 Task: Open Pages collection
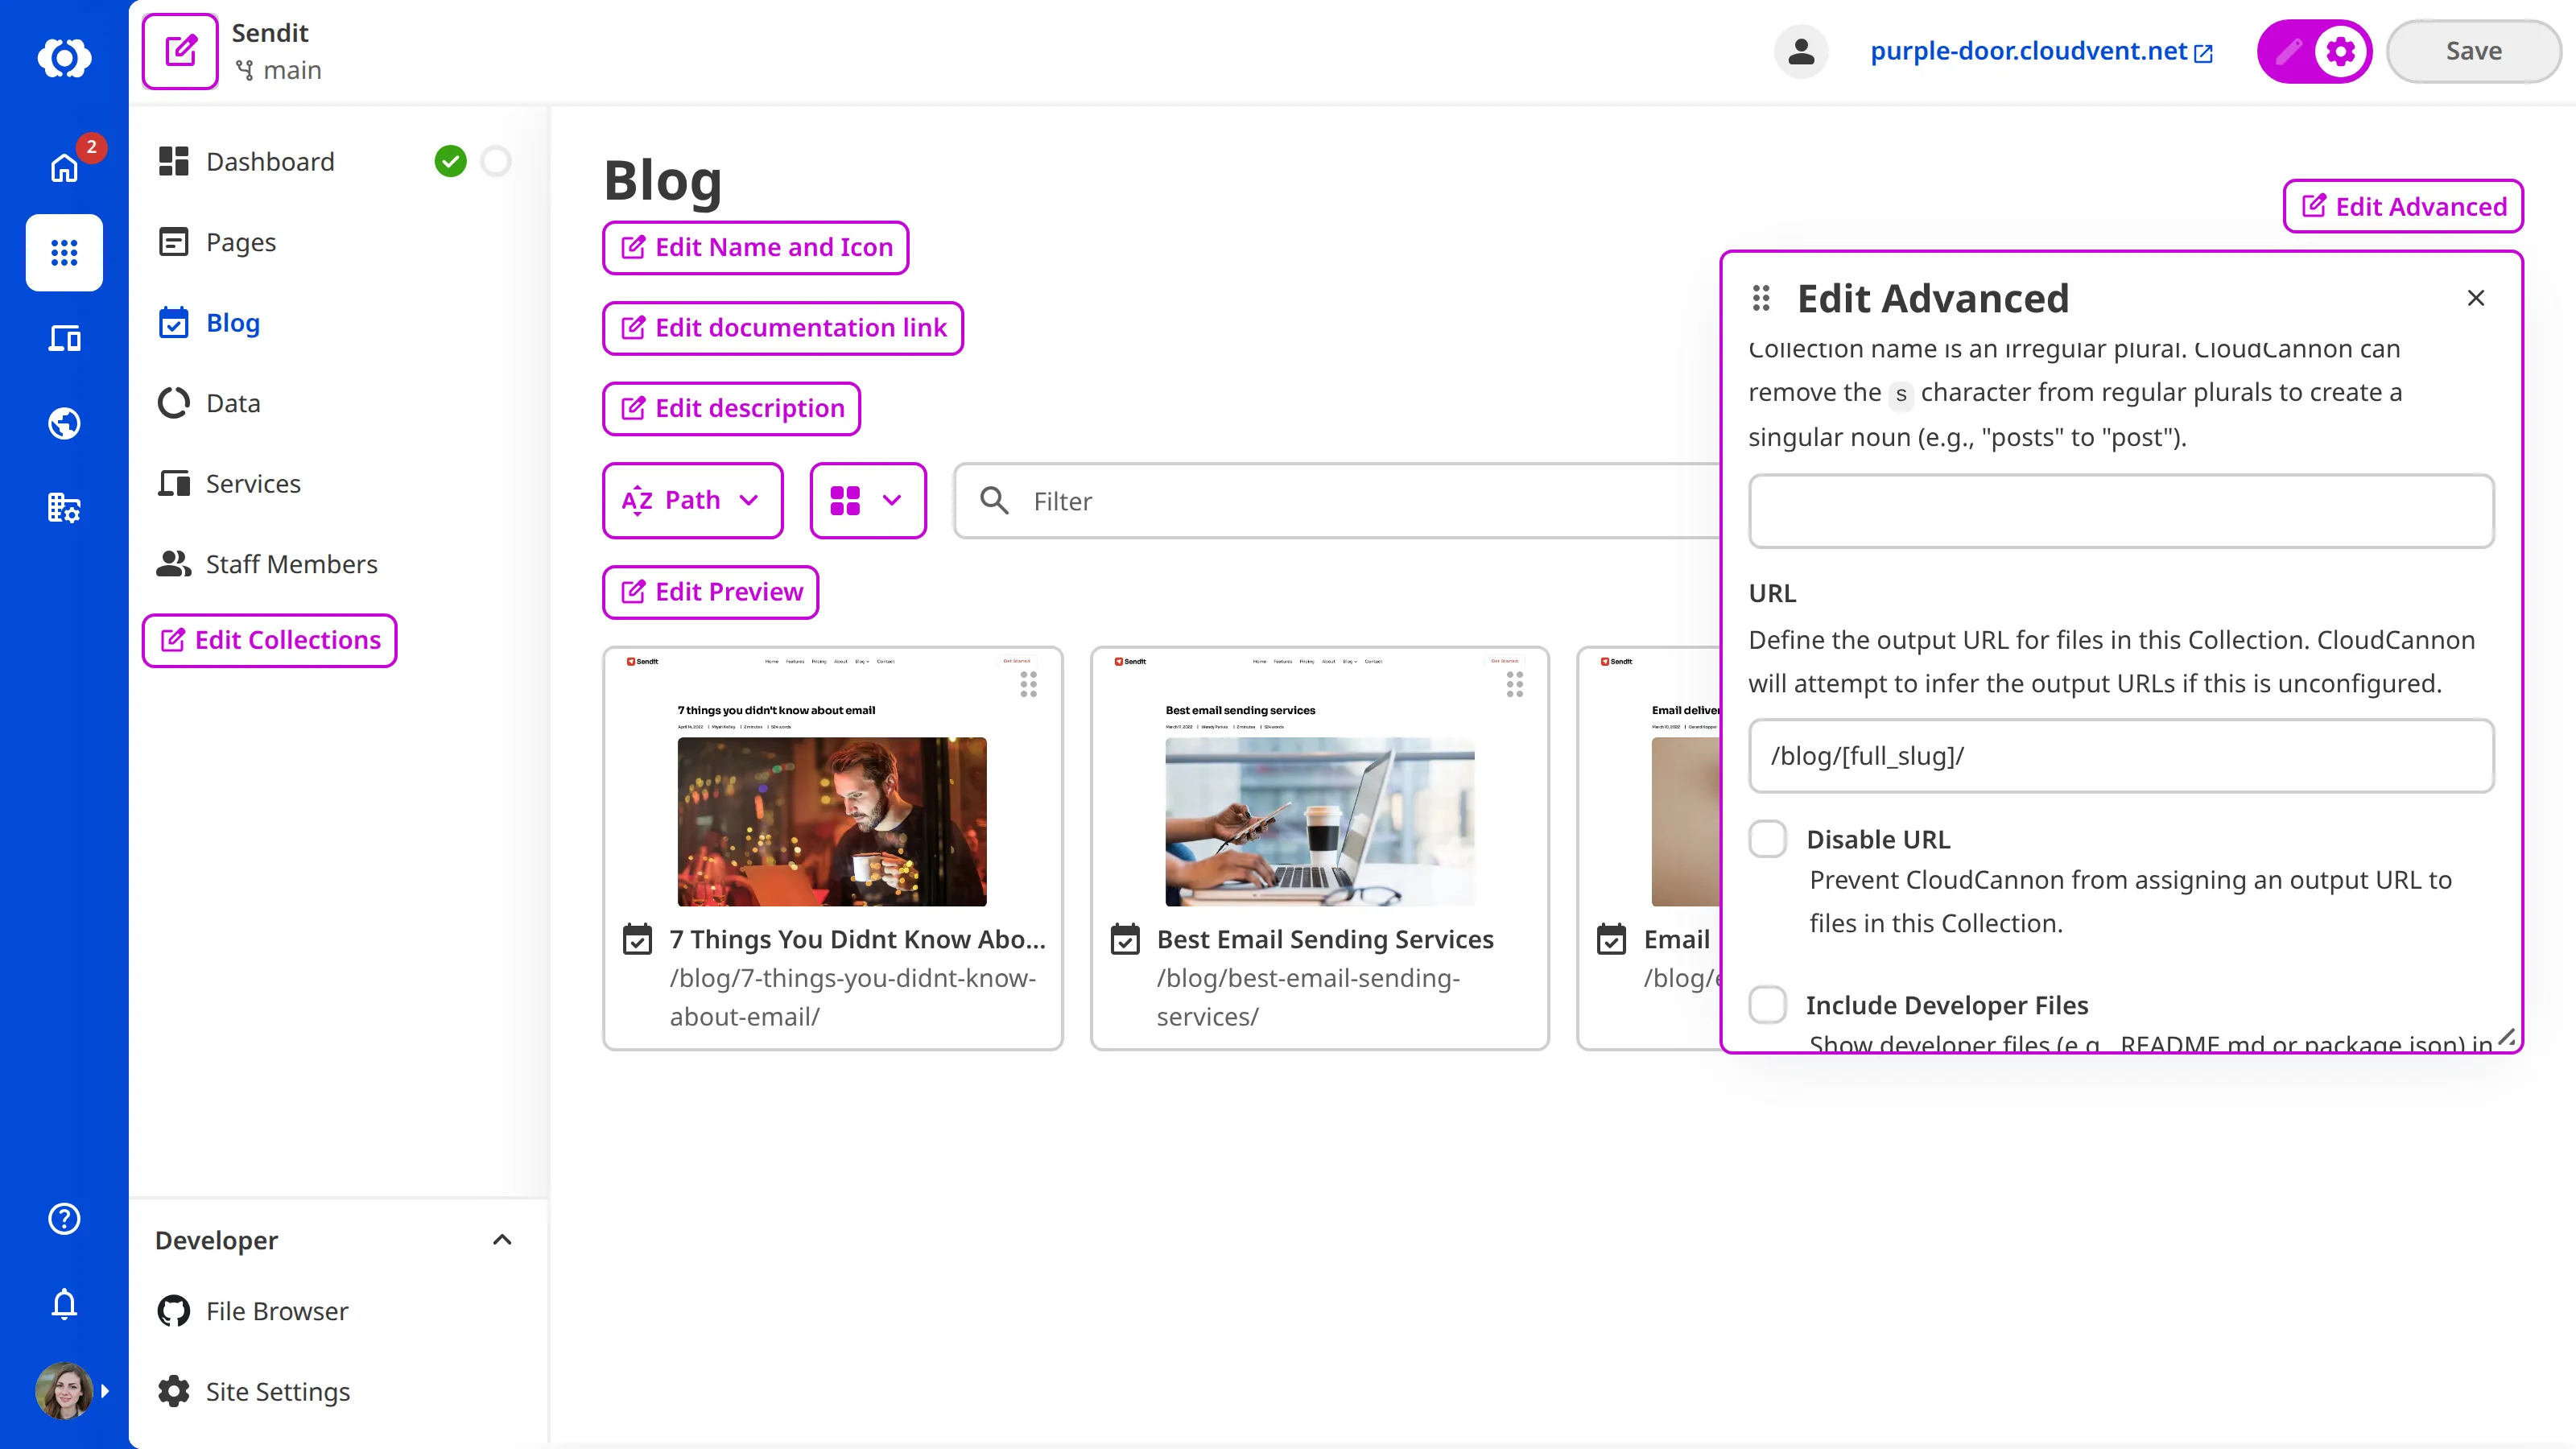pyautogui.click(x=240, y=242)
